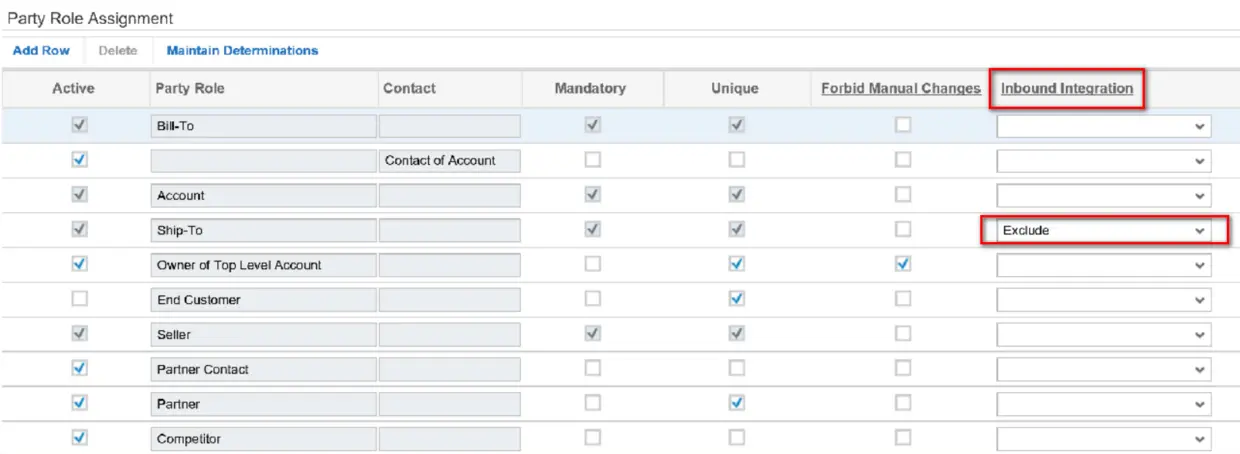
Task: Click the Party Role column header
Action: 190,89
